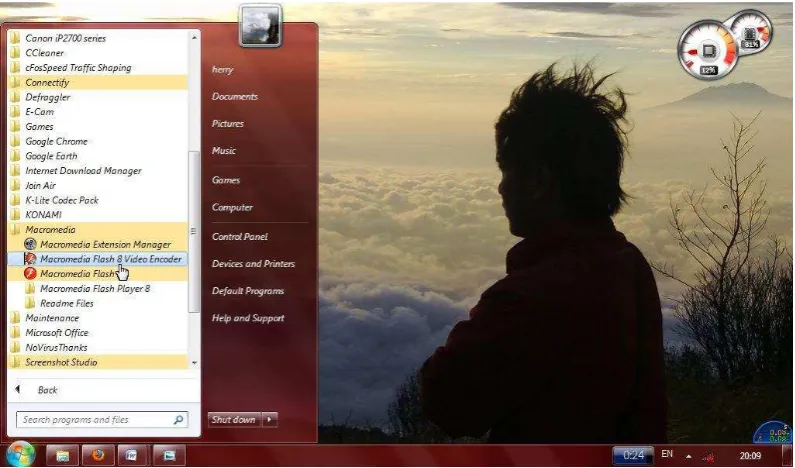Open the file explorer taskbar icon
Image resolution: width=795 pixels, height=468 pixels.
[x=63, y=455]
